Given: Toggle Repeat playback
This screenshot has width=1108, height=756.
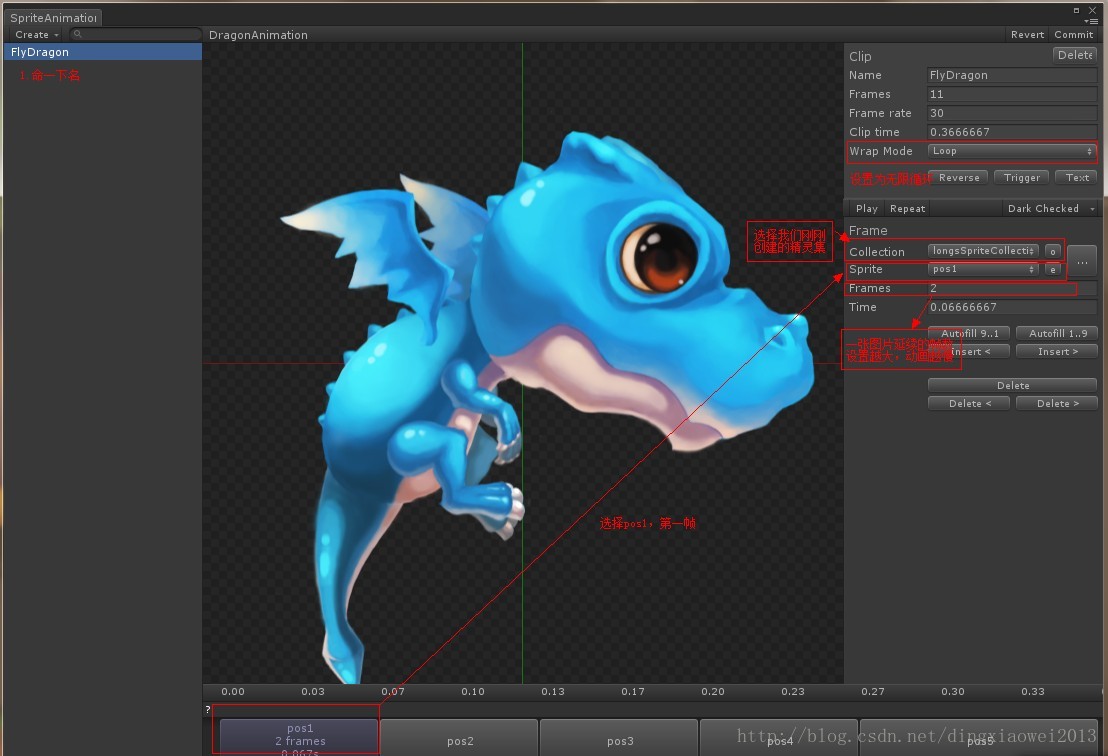Looking at the screenshot, I should click(x=907, y=208).
